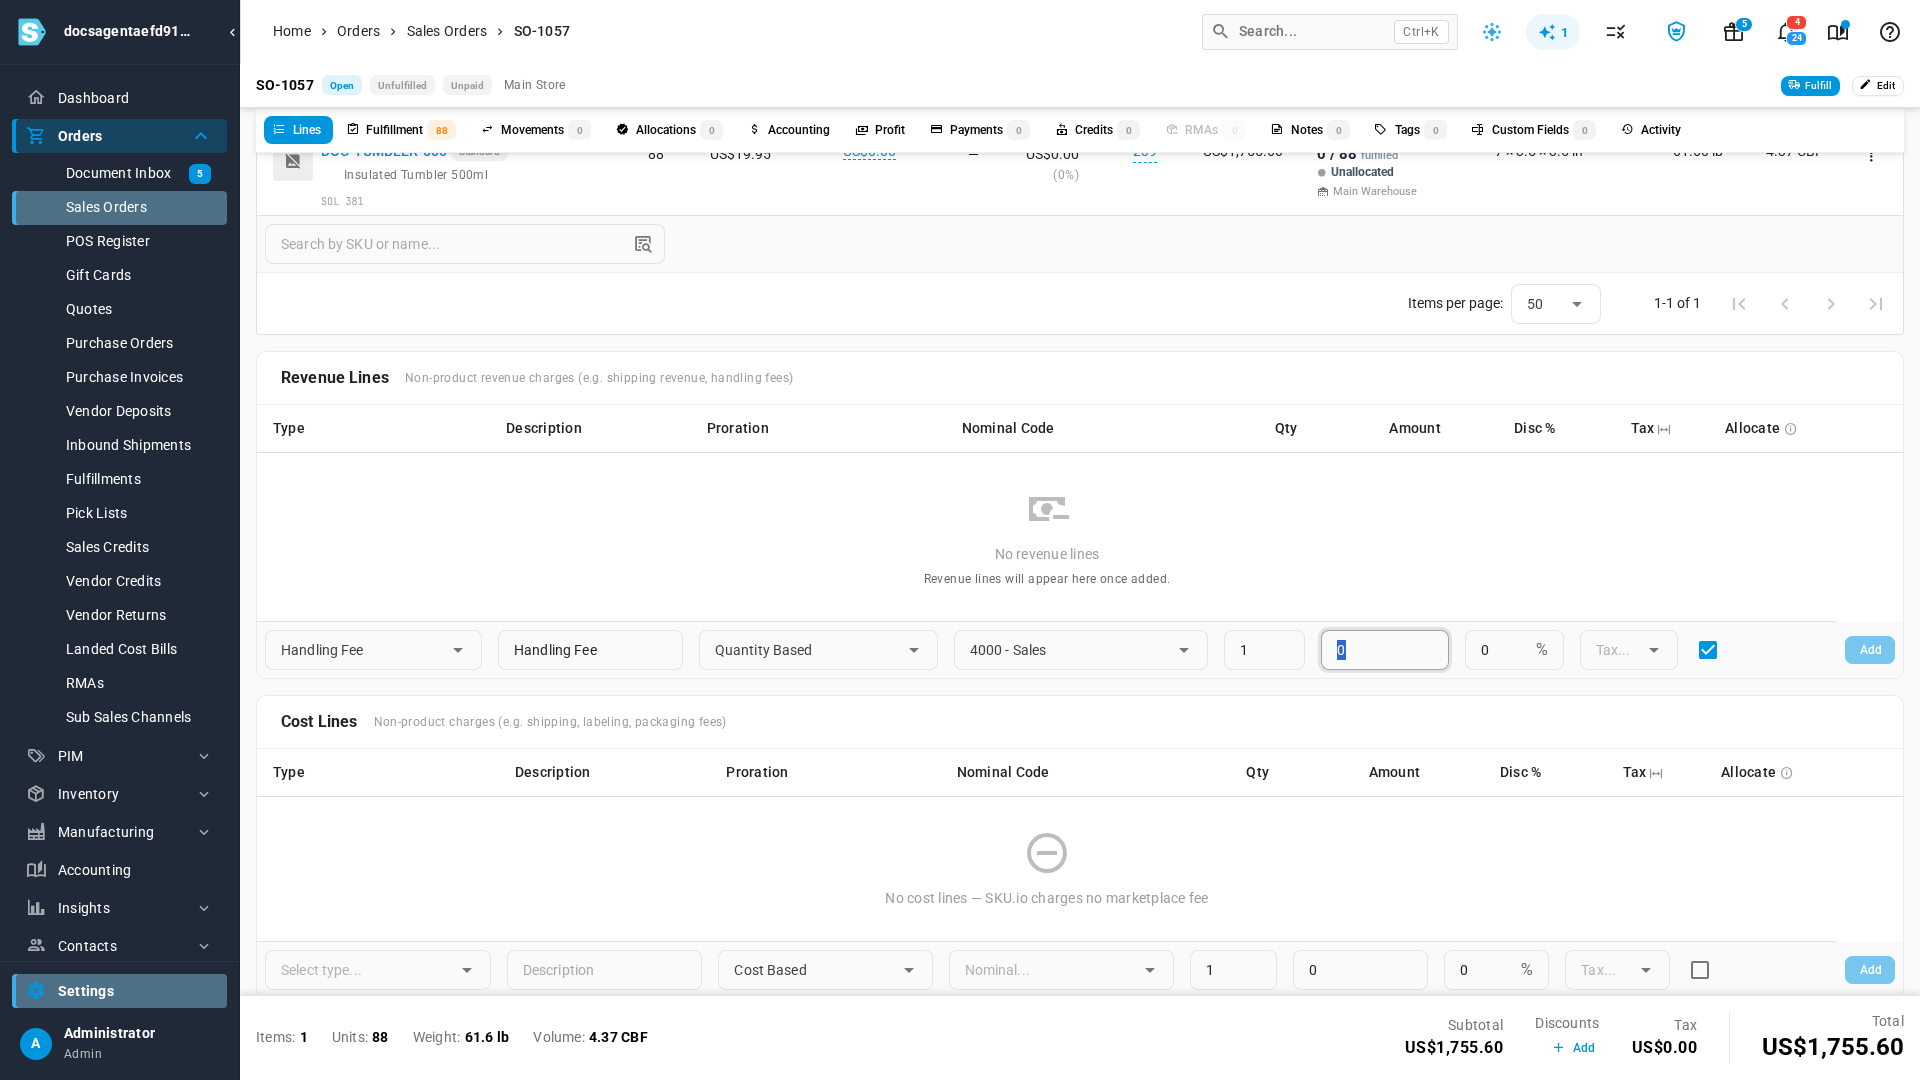Open the book documentation icon
1920x1080 pixels.
click(x=1837, y=32)
